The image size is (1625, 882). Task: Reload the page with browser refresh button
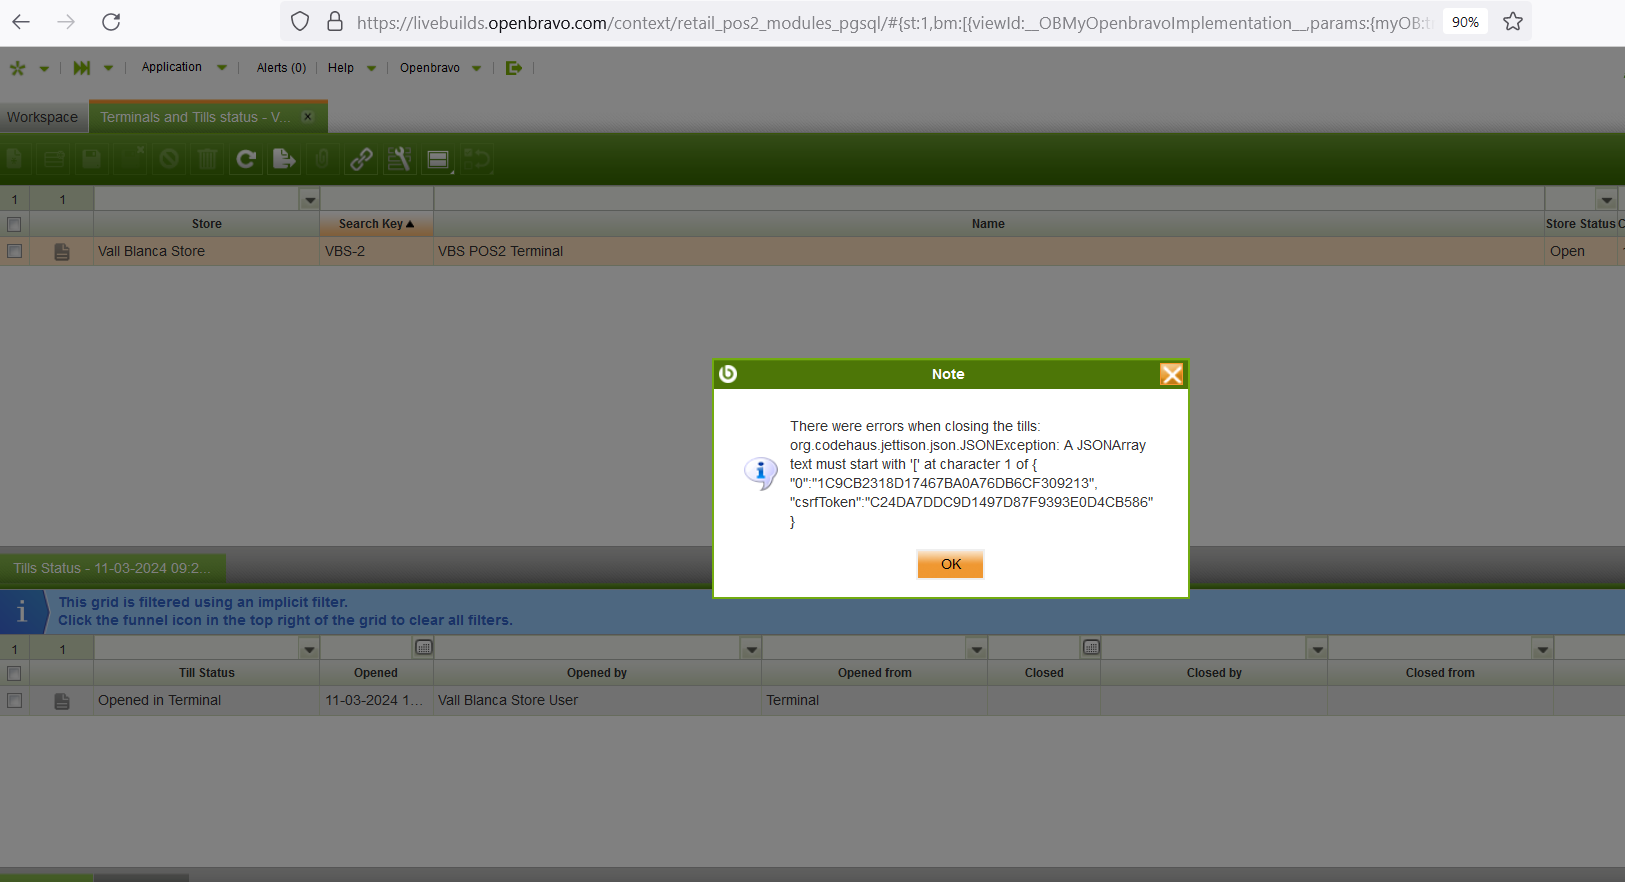[x=111, y=22]
